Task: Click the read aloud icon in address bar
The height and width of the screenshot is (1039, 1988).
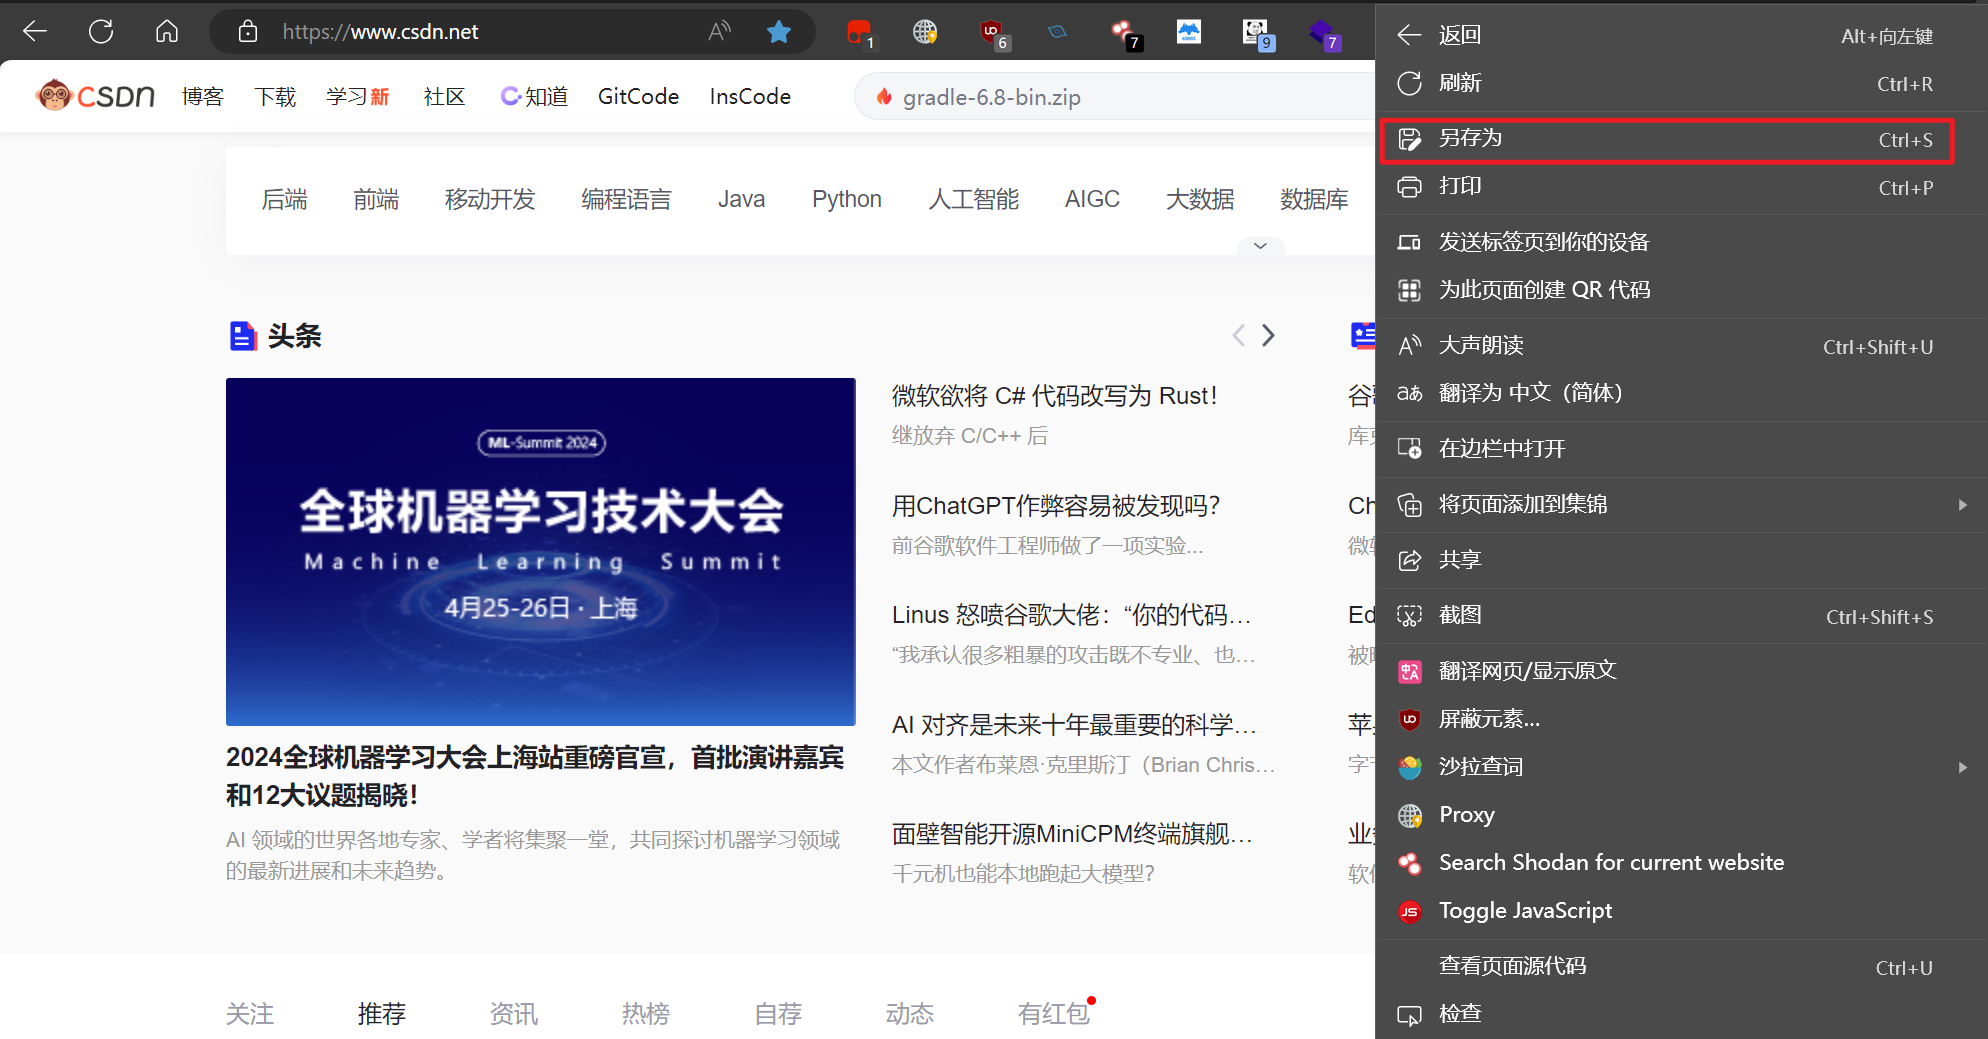Action: tap(719, 32)
